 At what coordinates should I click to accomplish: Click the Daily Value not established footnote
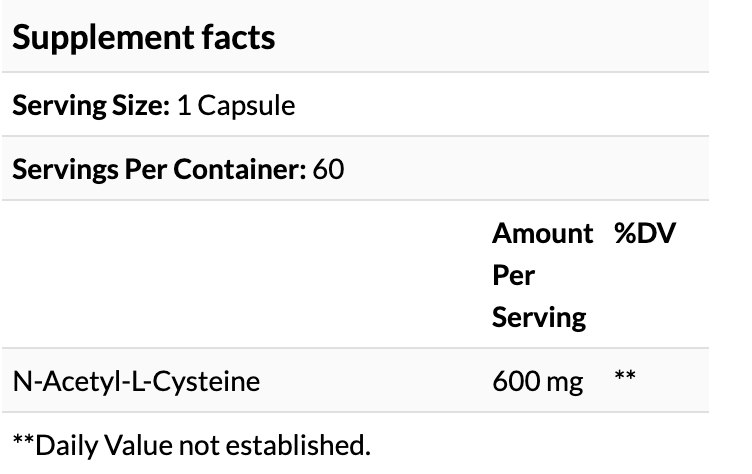click(192, 445)
